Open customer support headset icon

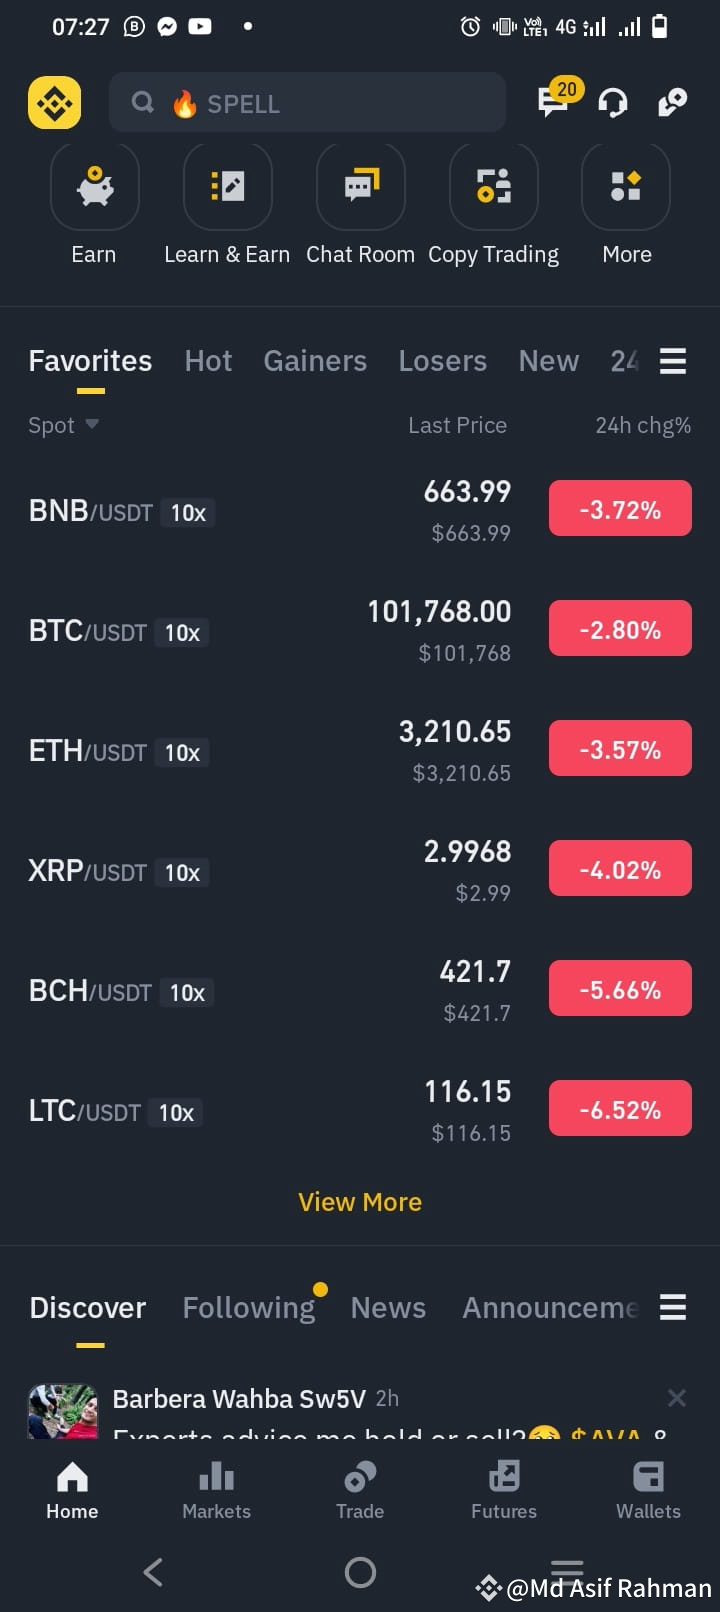(x=613, y=102)
